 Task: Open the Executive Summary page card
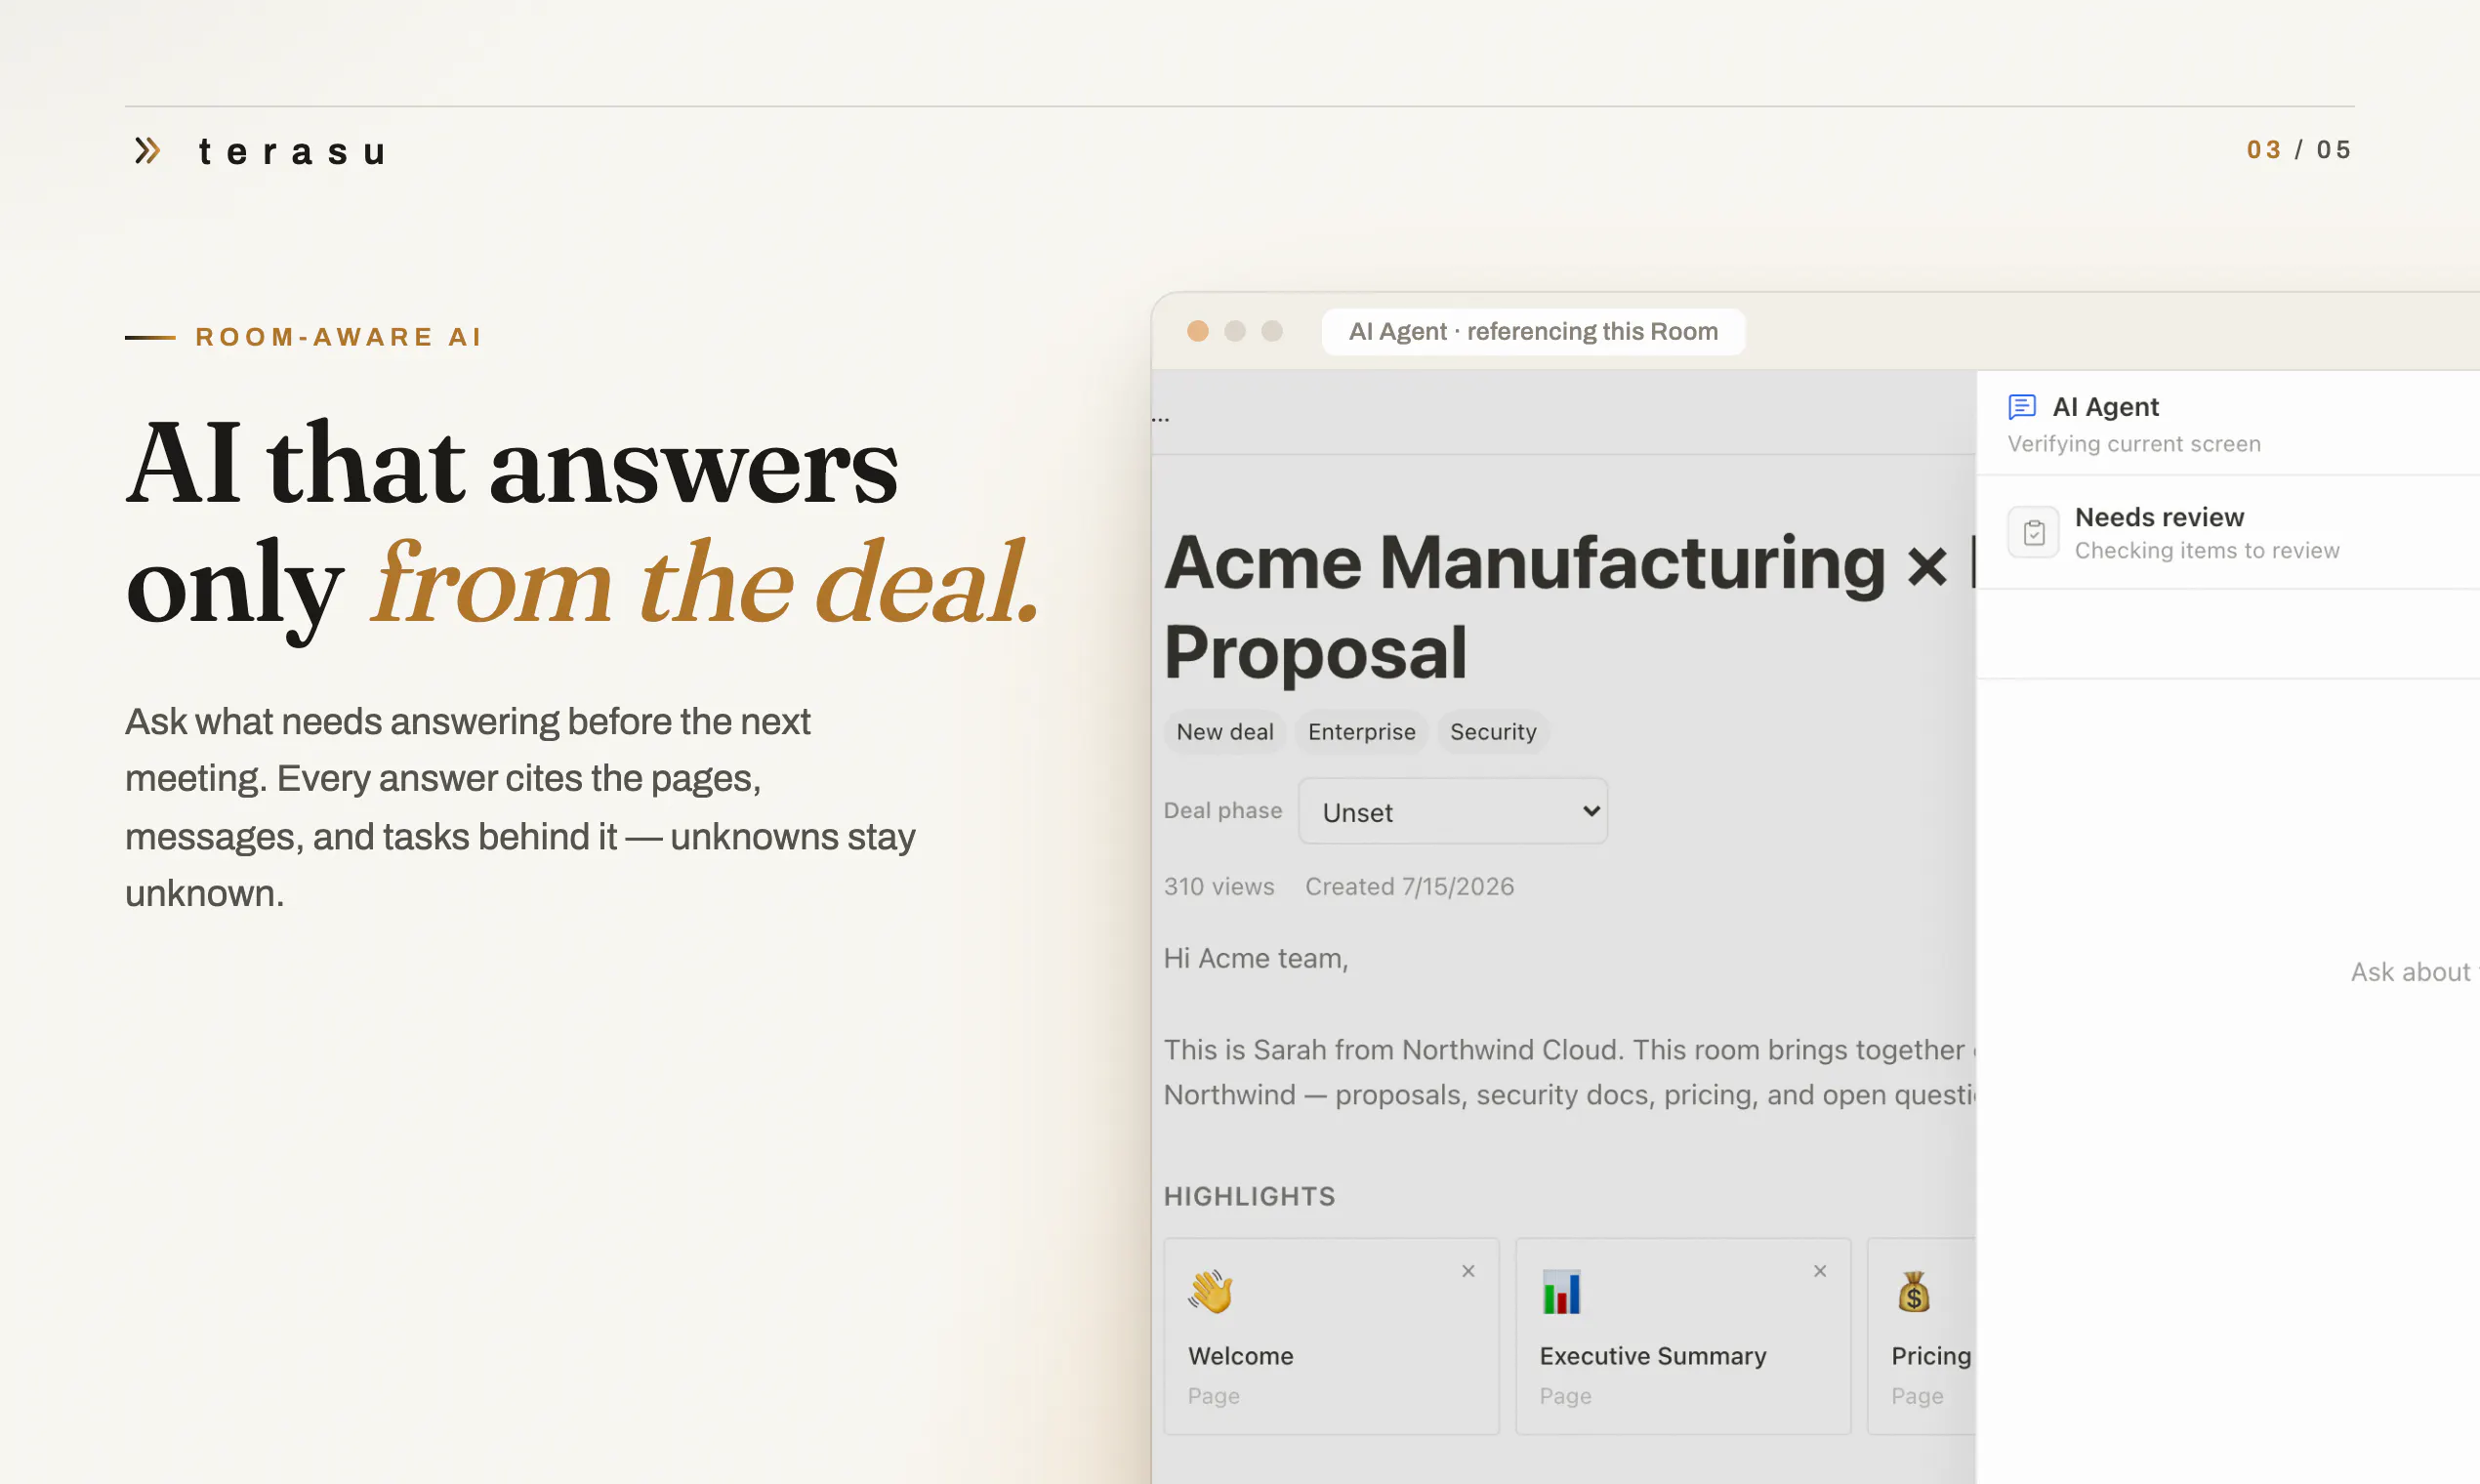click(1683, 1337)
